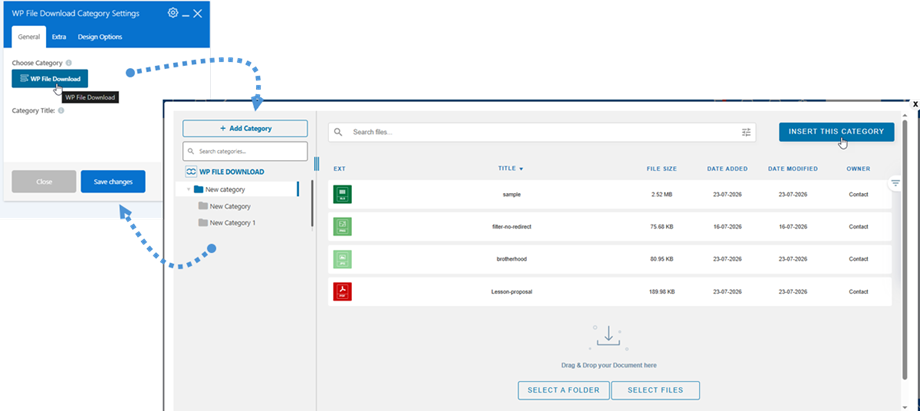Screen dimensions: 920x411
Task: Click the green XLS file icon for sample
Action: (342, 194)
